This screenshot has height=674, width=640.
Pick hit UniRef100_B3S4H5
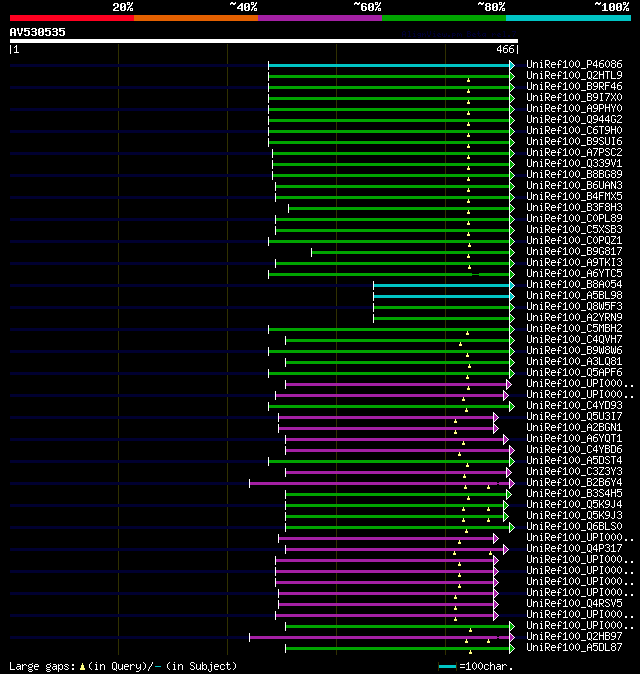[574, 493]
